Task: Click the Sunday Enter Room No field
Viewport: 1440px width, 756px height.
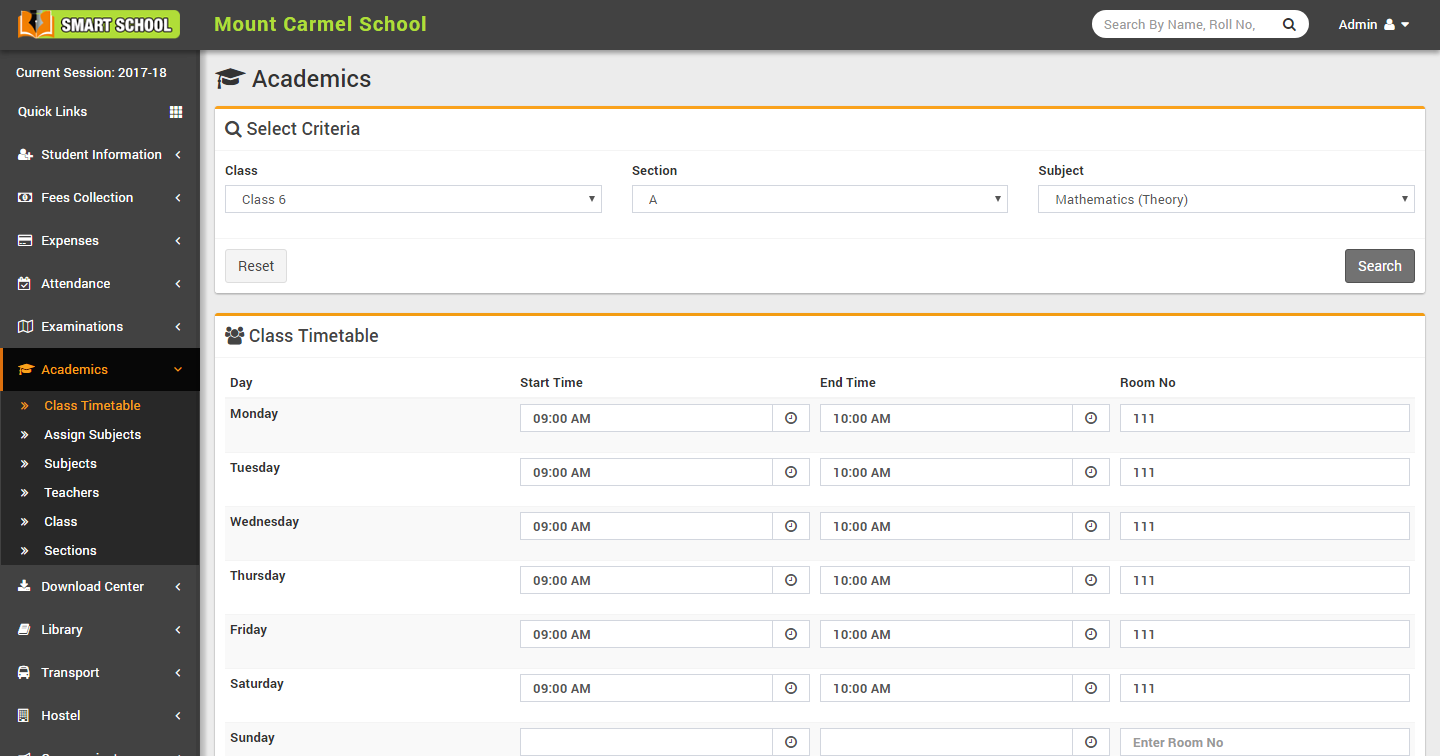Action: point(1264,742)
